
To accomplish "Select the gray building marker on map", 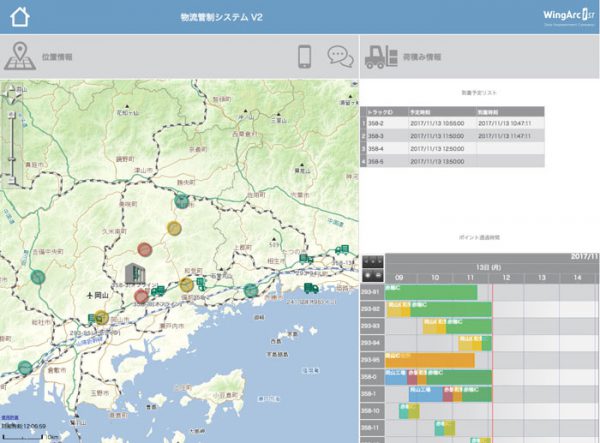I will point(134,274).
